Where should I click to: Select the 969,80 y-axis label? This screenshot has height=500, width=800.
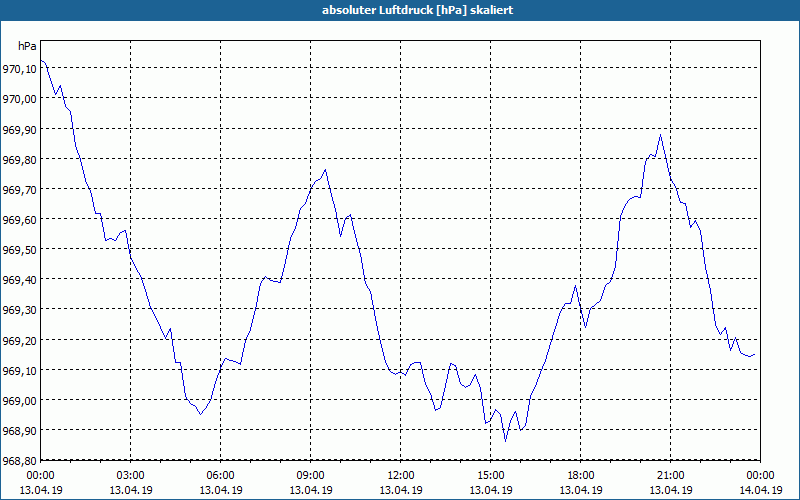19,159
